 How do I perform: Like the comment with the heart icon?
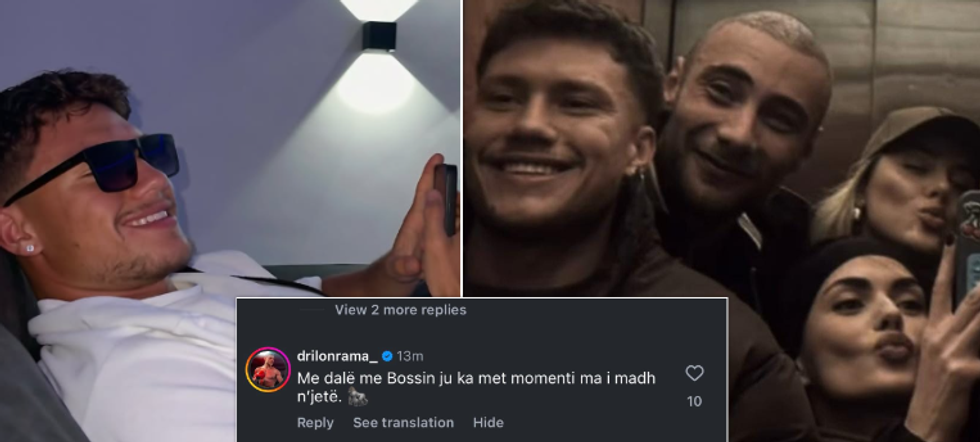point(694,373)
